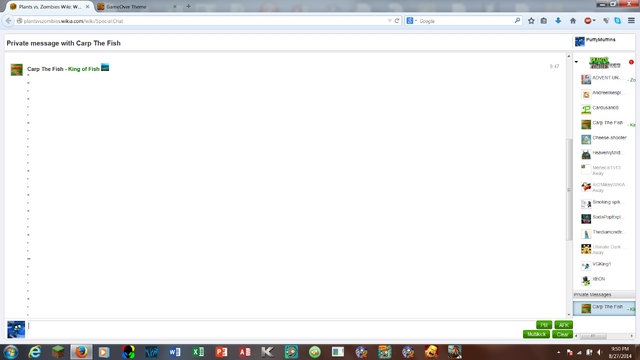Select the Plants vs. Zombies Wiki tab
Viewport: 640px width, 360px height.
pyautogui.click(x=50, y=7)
